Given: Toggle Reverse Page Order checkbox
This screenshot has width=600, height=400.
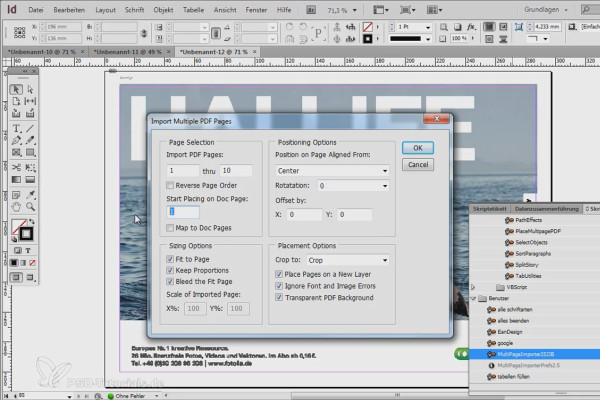Looking at the screenshot, I should tap(170, 185).
